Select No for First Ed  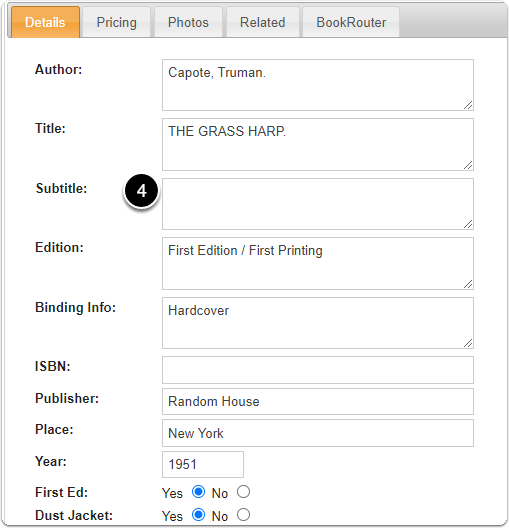click(243, 492)
